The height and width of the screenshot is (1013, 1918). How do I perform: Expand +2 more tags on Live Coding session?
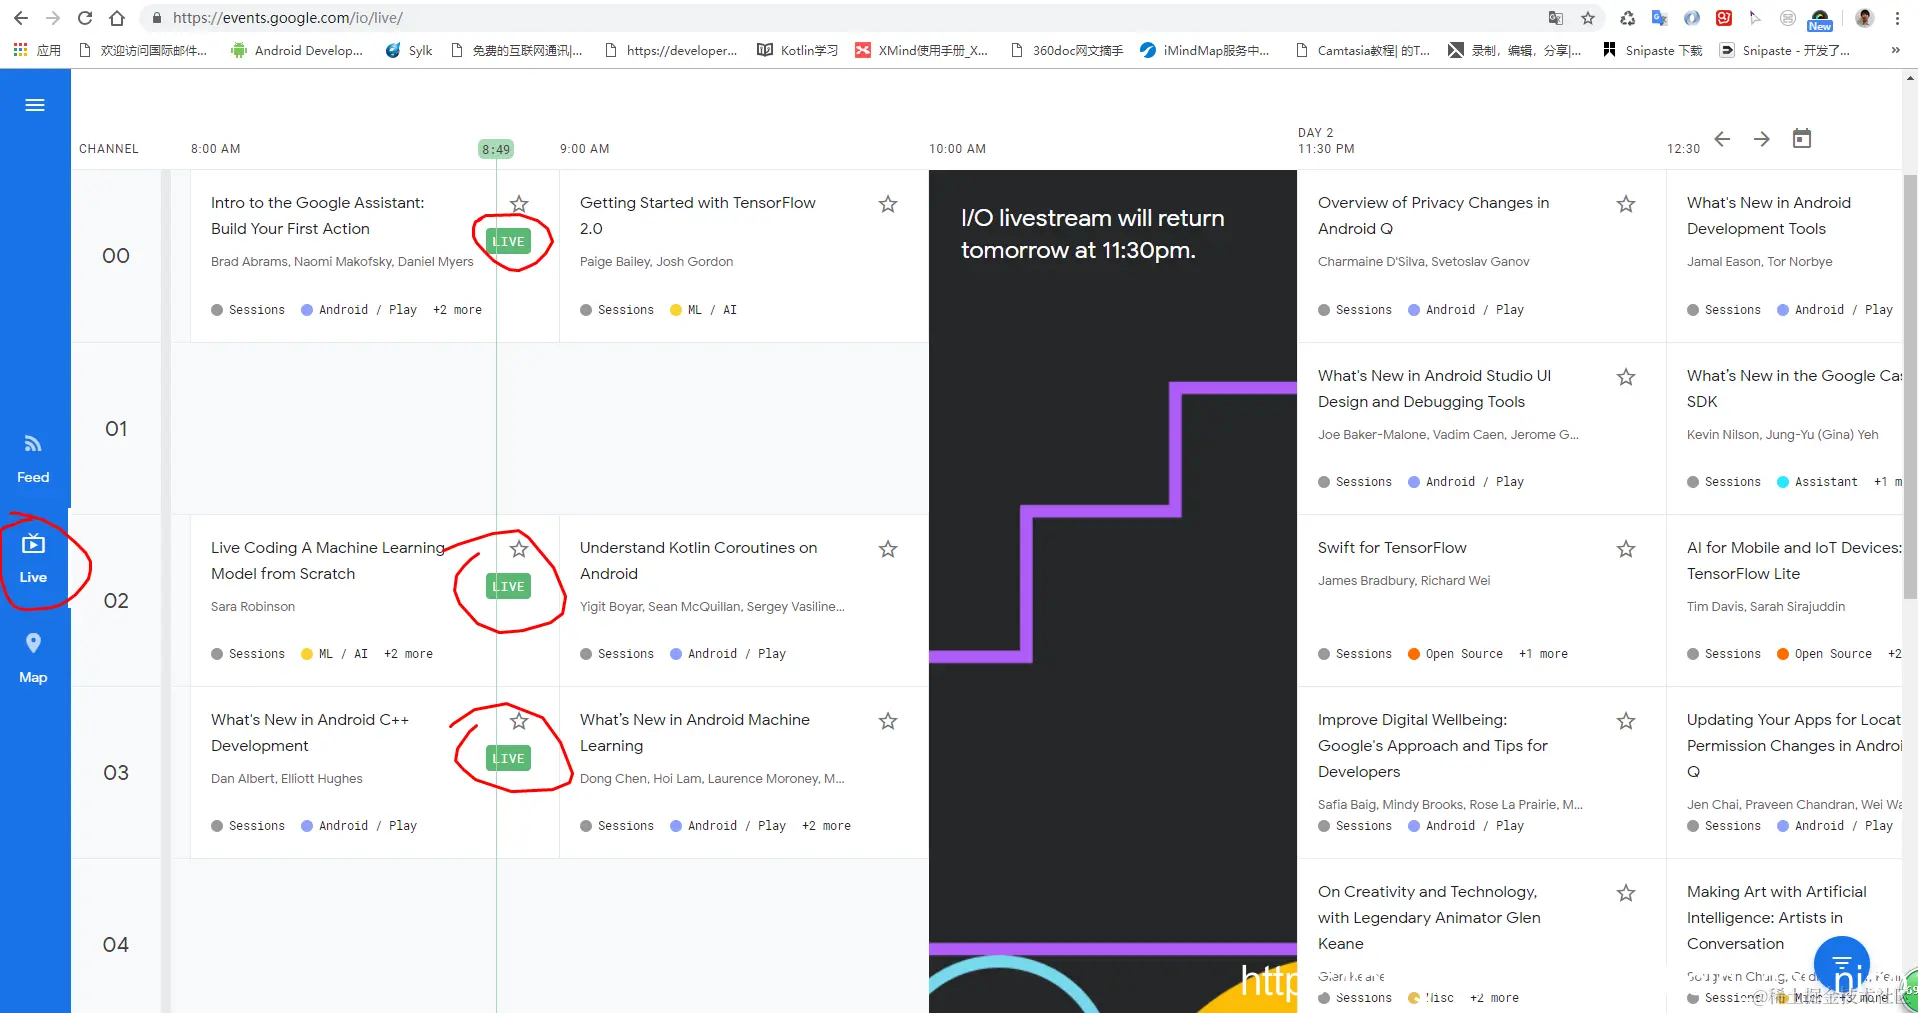[408, 654]
